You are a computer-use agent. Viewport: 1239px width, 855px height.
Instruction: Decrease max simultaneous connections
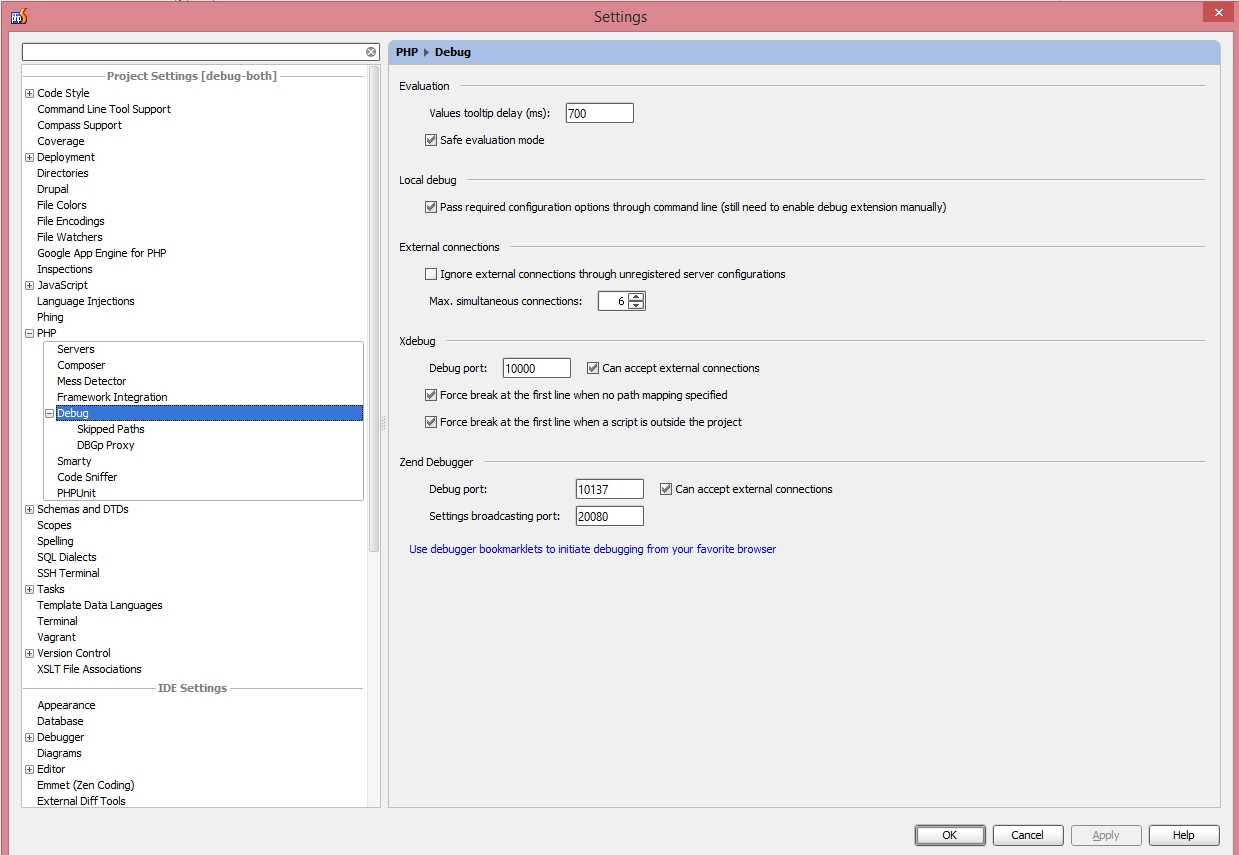pyautogui.click(x=636, y=305)
